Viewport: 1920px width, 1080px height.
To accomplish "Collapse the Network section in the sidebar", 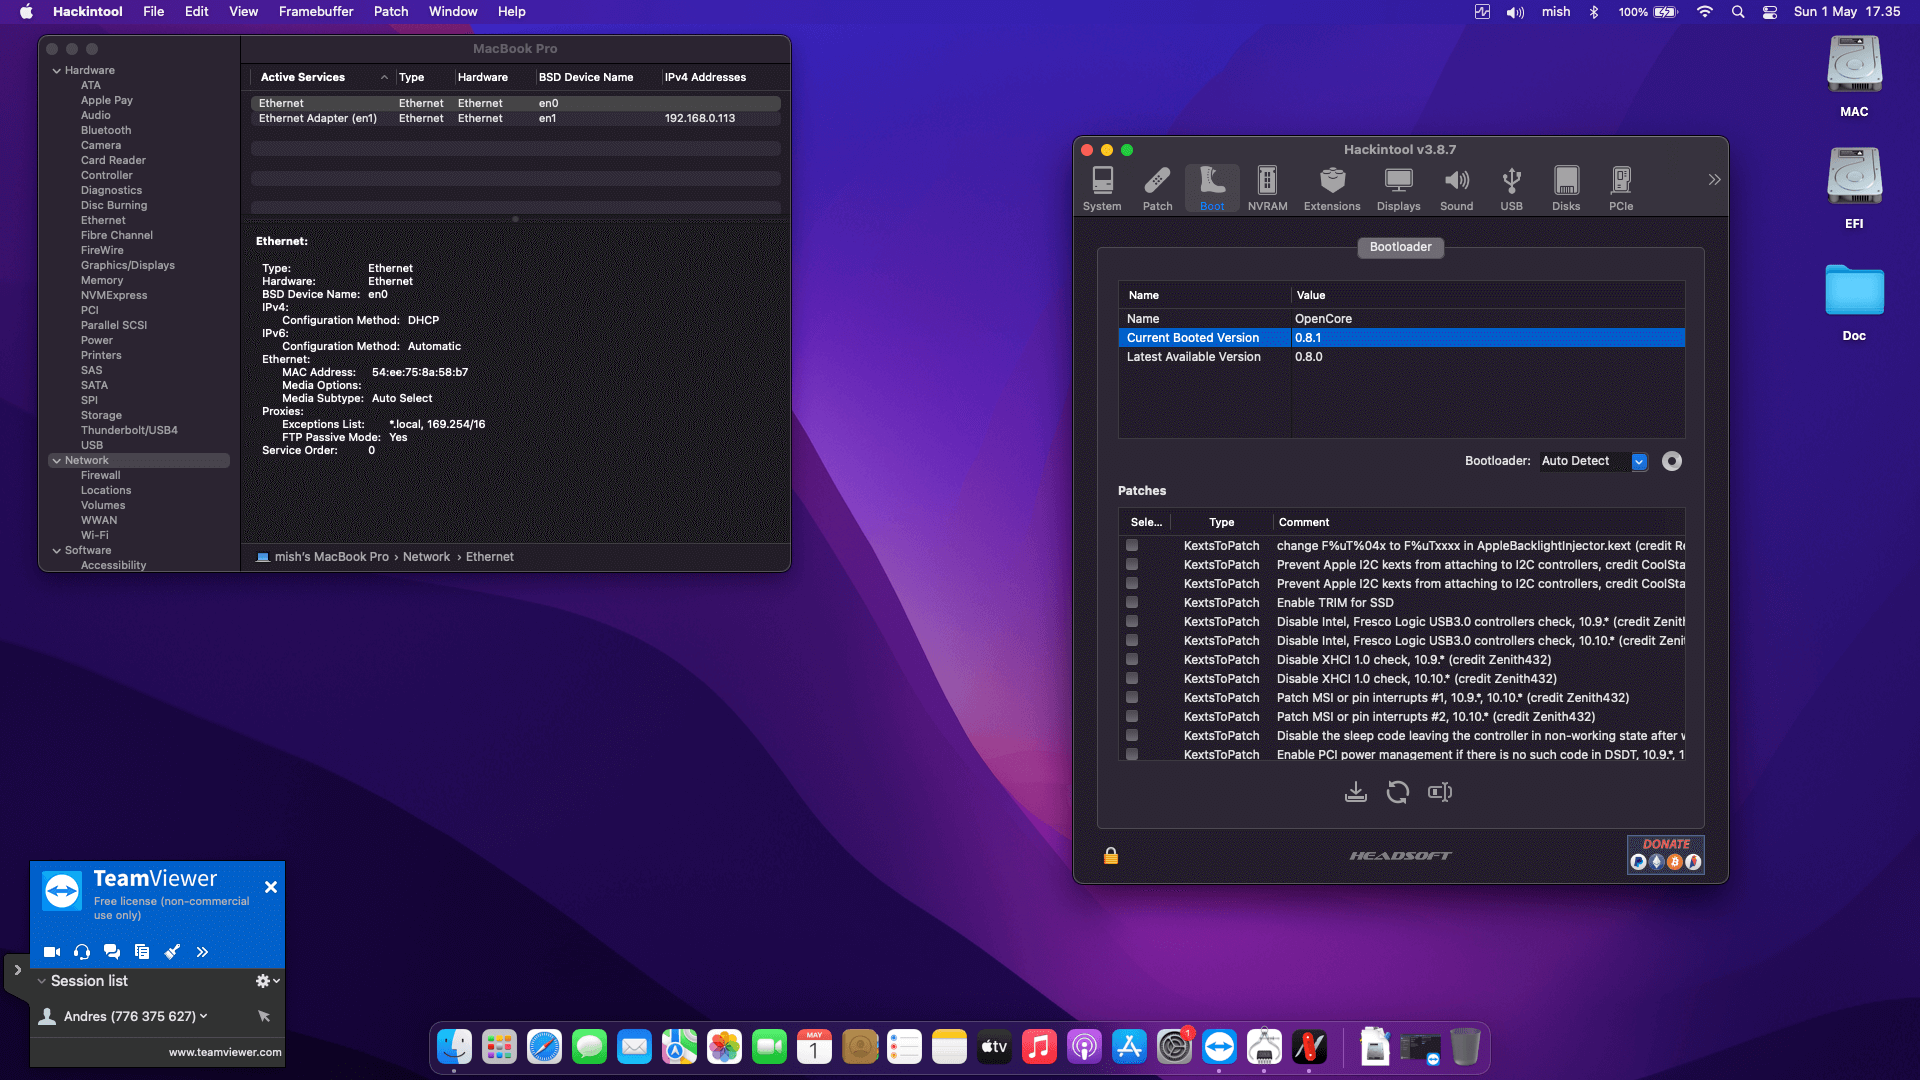I will 57,461.
